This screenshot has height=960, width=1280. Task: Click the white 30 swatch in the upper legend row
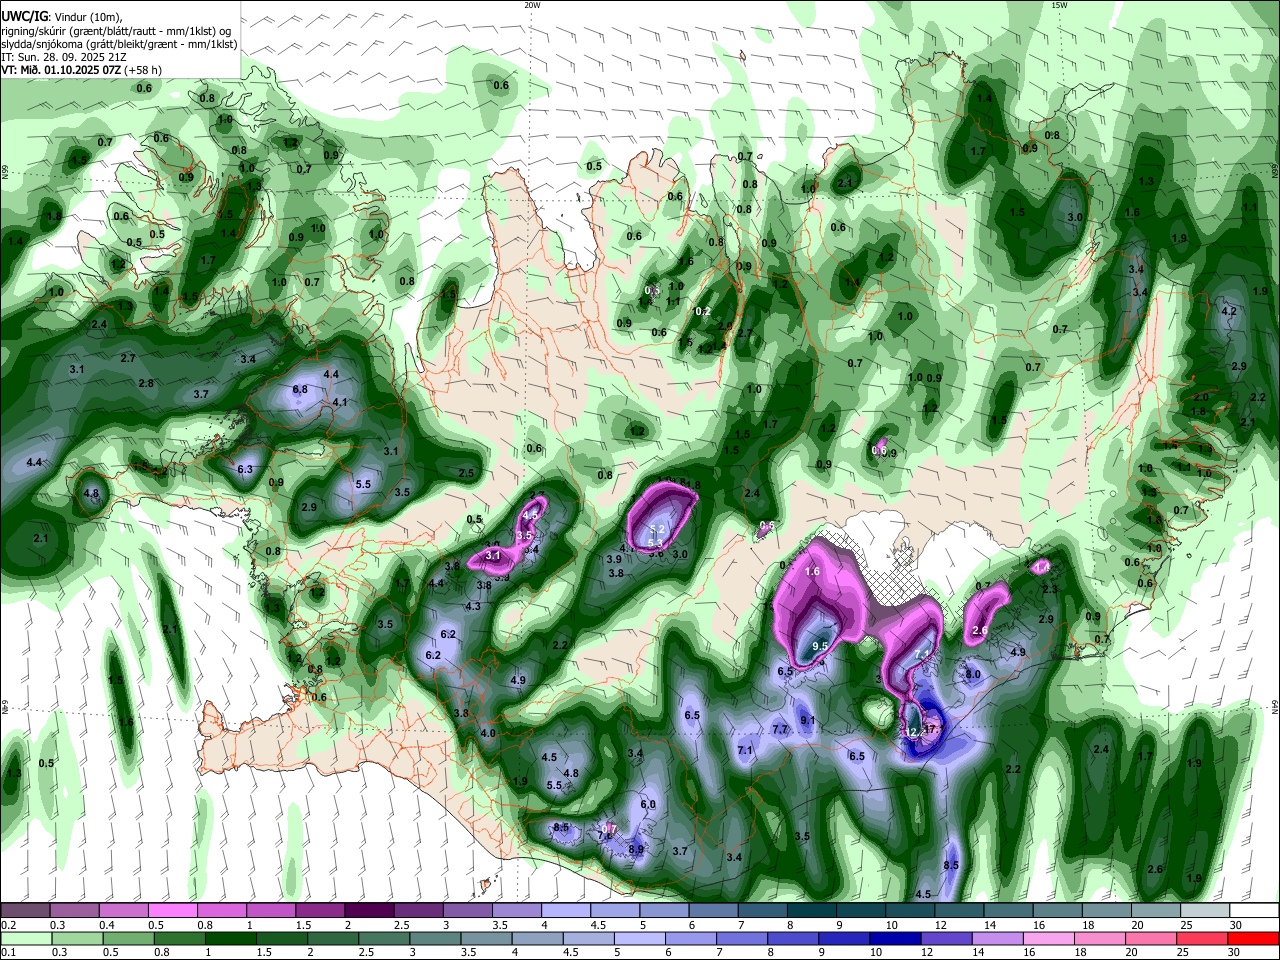[1254, 911]
